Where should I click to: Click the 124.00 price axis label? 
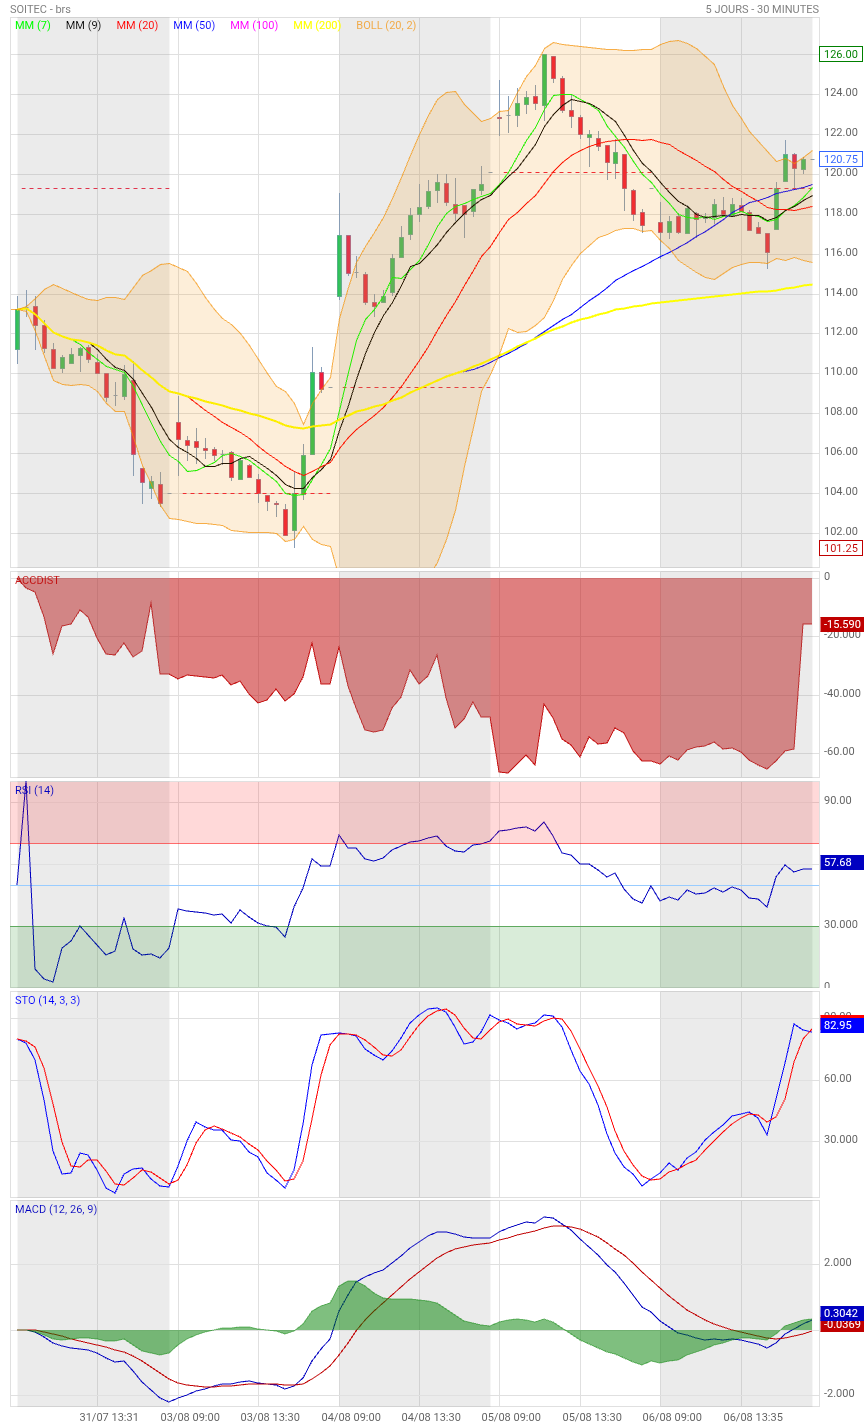coord(841,92)
